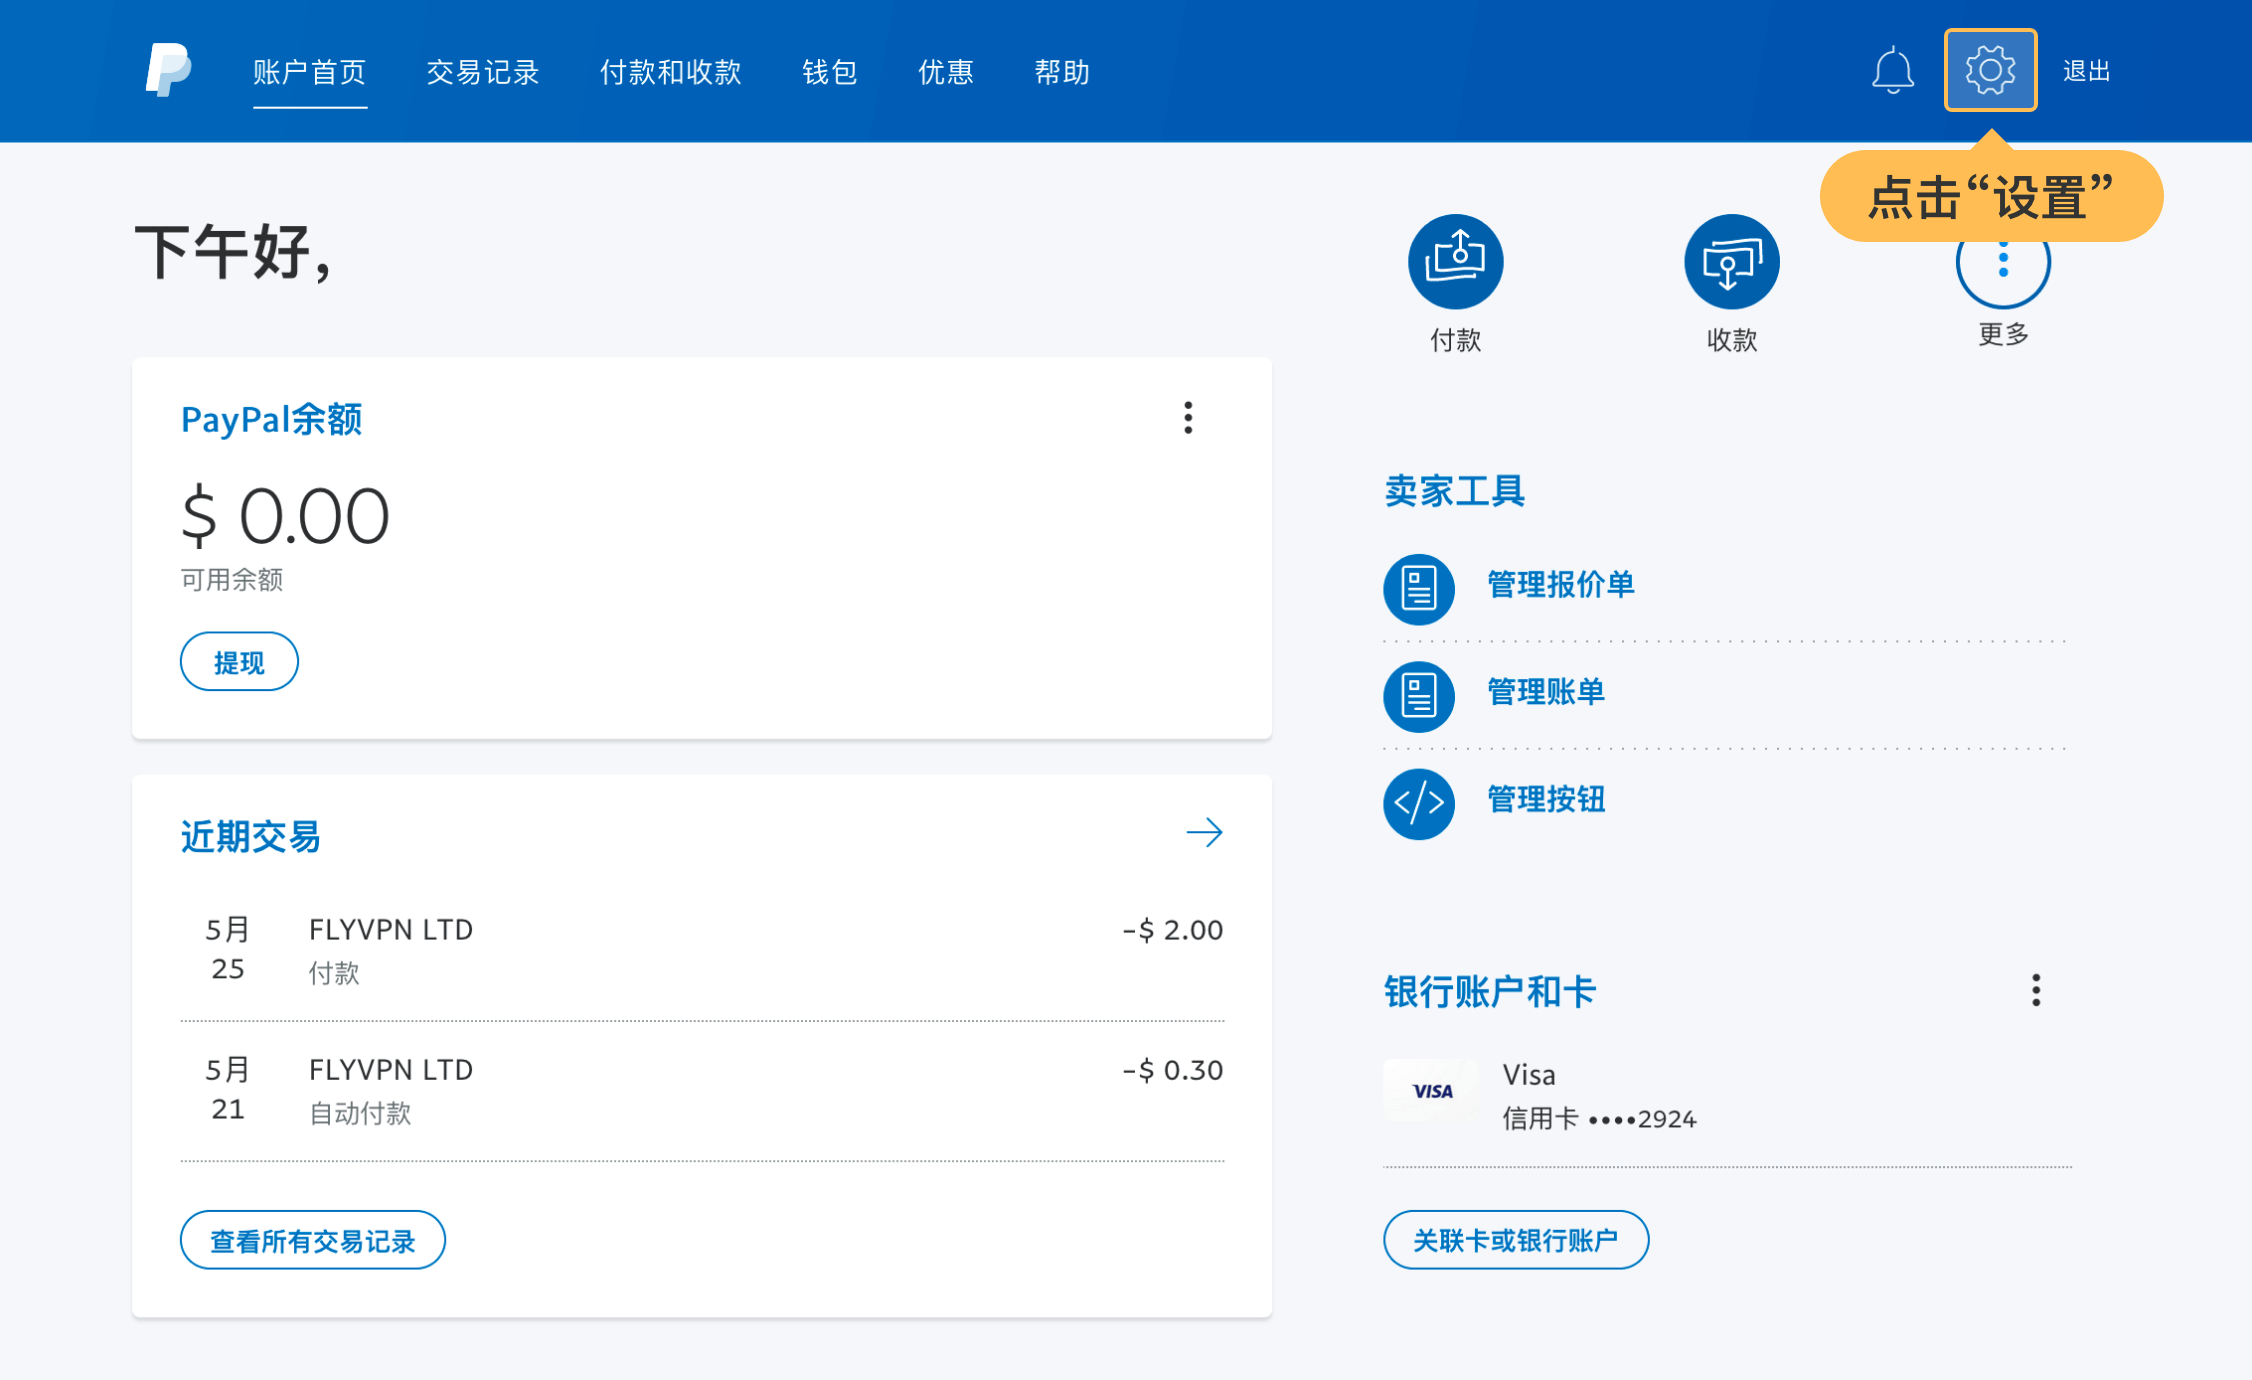Screen dimensions: 2252x1380
Task: Click the 管理报价单 document icon
Action: [x=1418, y=588]
